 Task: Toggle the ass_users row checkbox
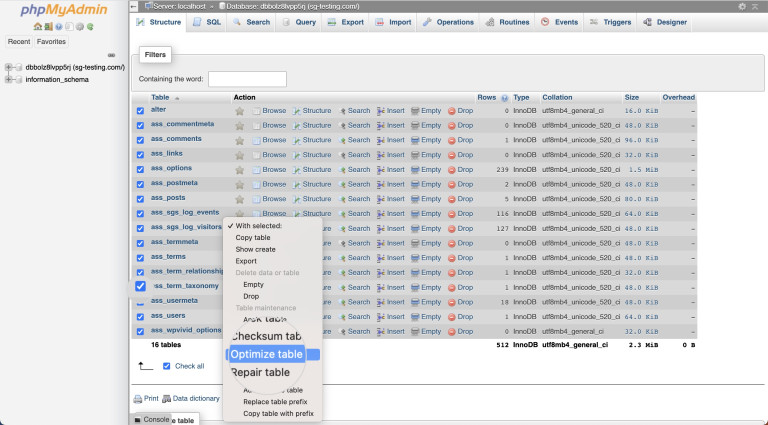coord(140,317)
